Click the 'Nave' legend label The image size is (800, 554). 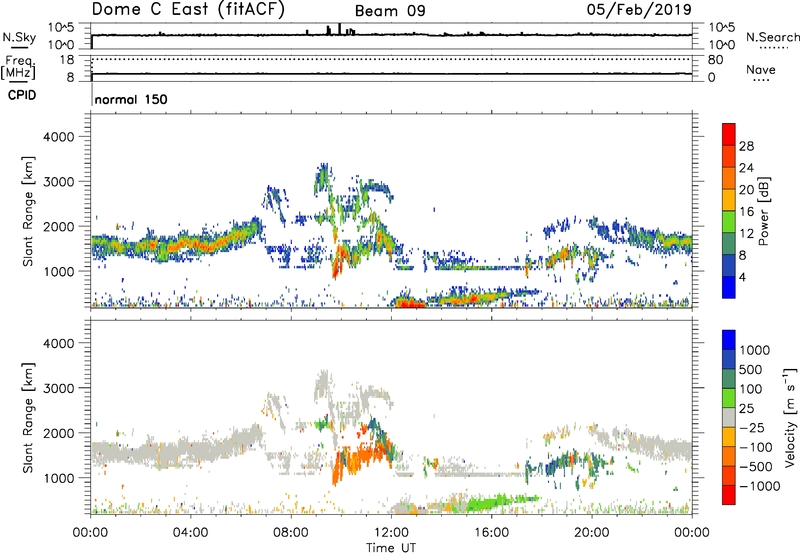click(x=761, y=70)
